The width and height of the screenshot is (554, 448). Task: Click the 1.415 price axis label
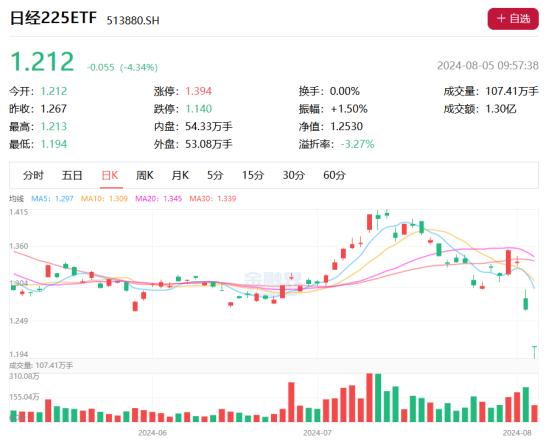click(19, 212)
